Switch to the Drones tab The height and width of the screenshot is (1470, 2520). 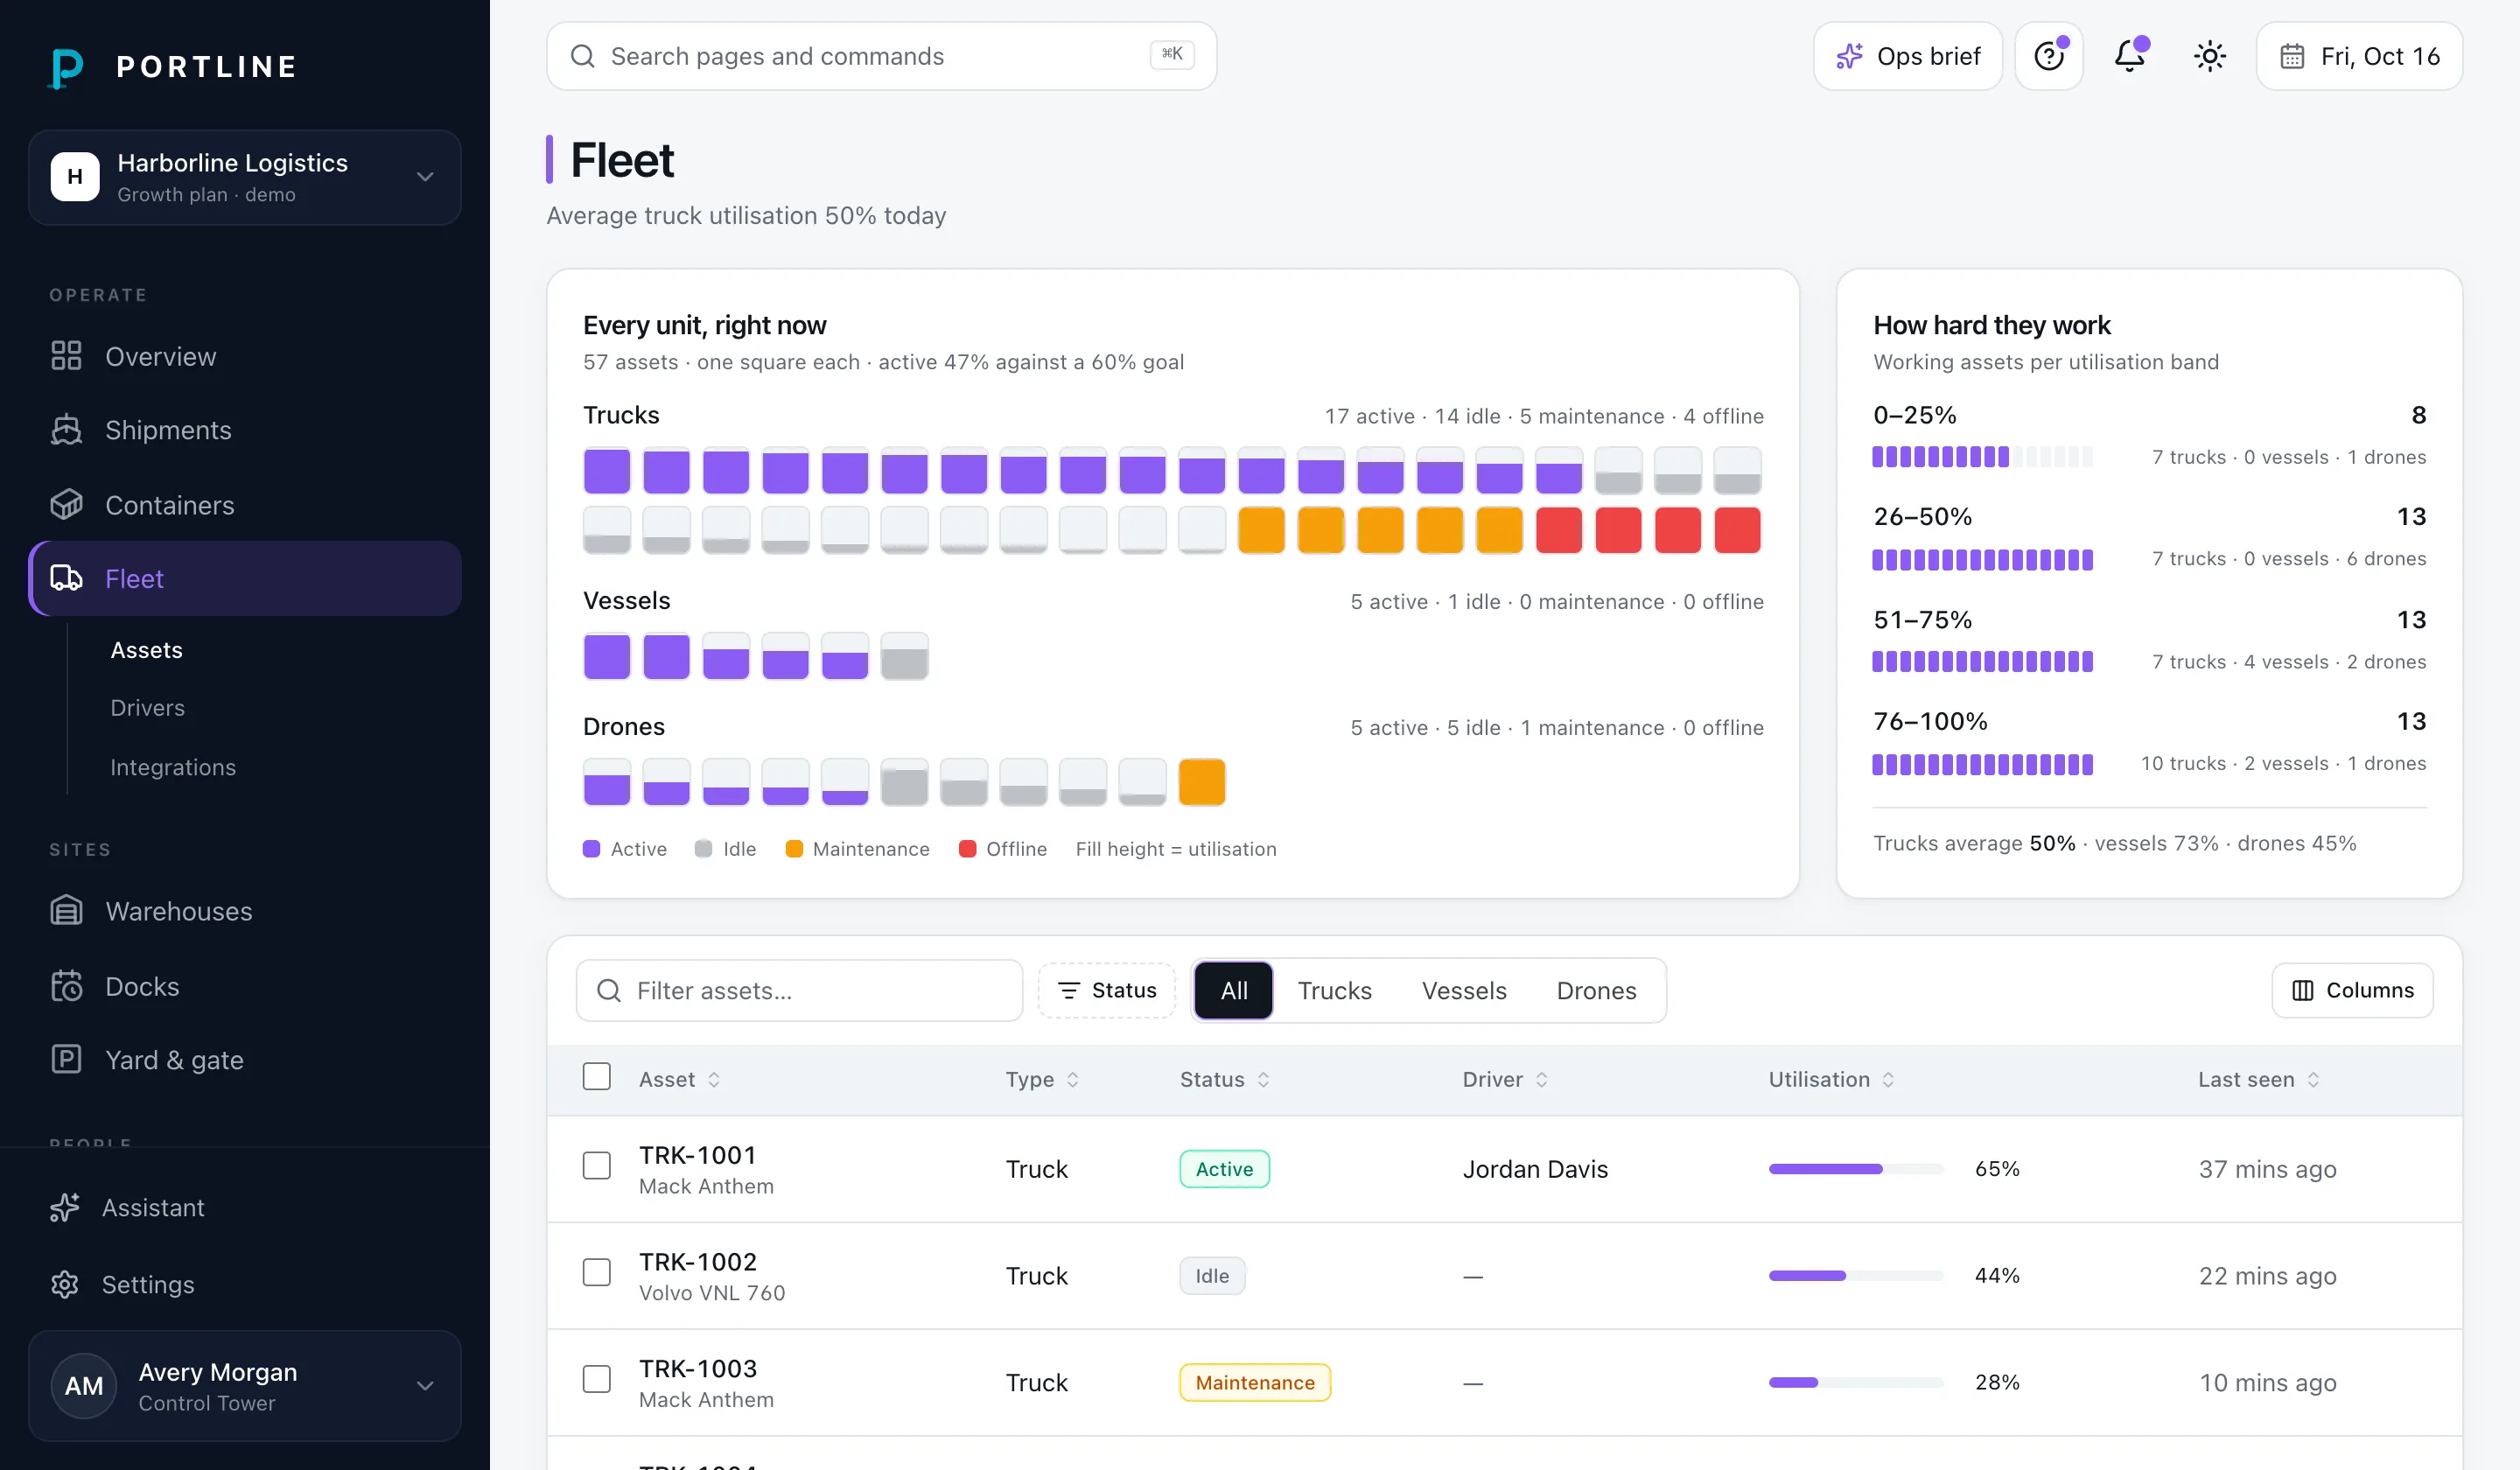click(x=1596, y=990)
